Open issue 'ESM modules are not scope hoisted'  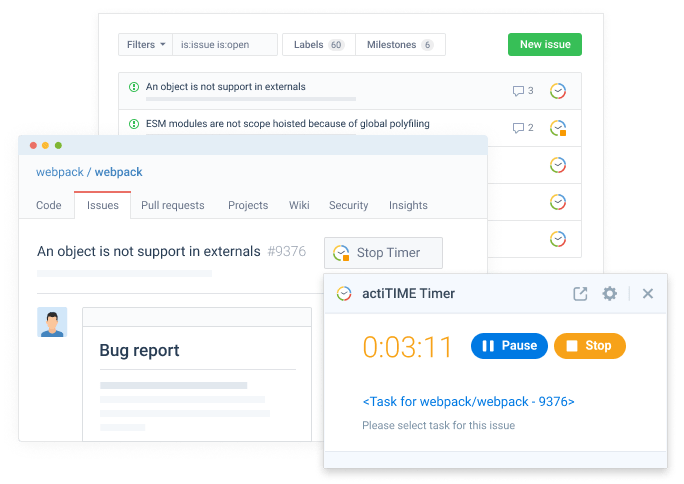coord(287,124)
